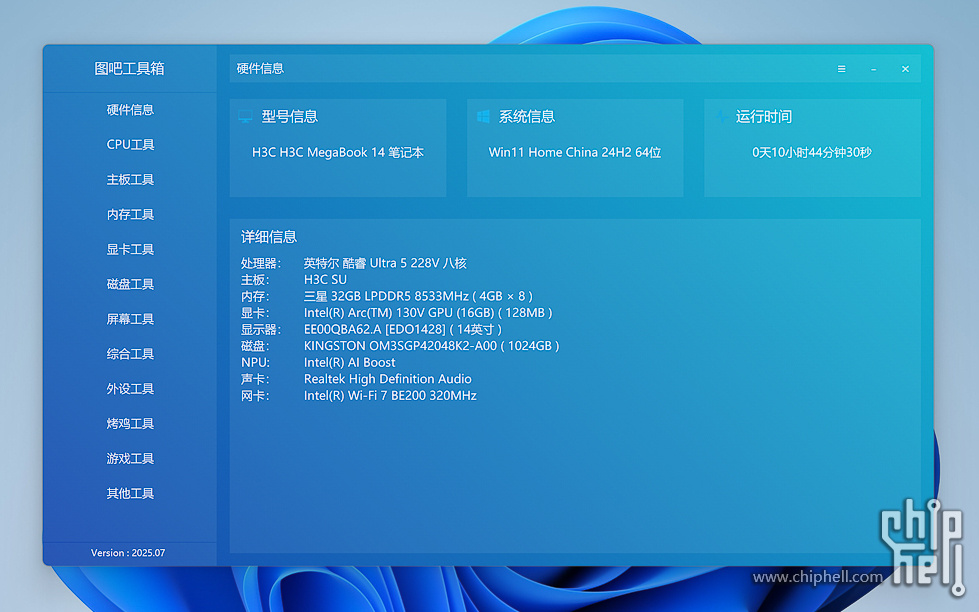Open the 硬件信息 sidebar item

tap(130, 110)
